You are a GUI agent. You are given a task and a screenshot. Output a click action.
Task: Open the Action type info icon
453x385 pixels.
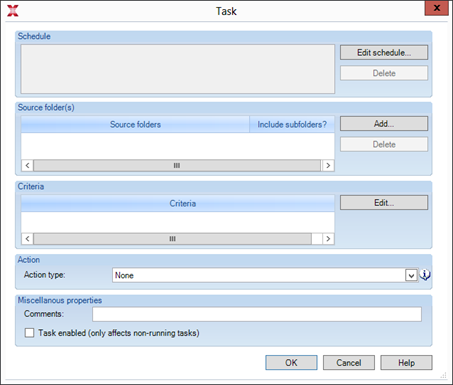[x=425, y=275]
